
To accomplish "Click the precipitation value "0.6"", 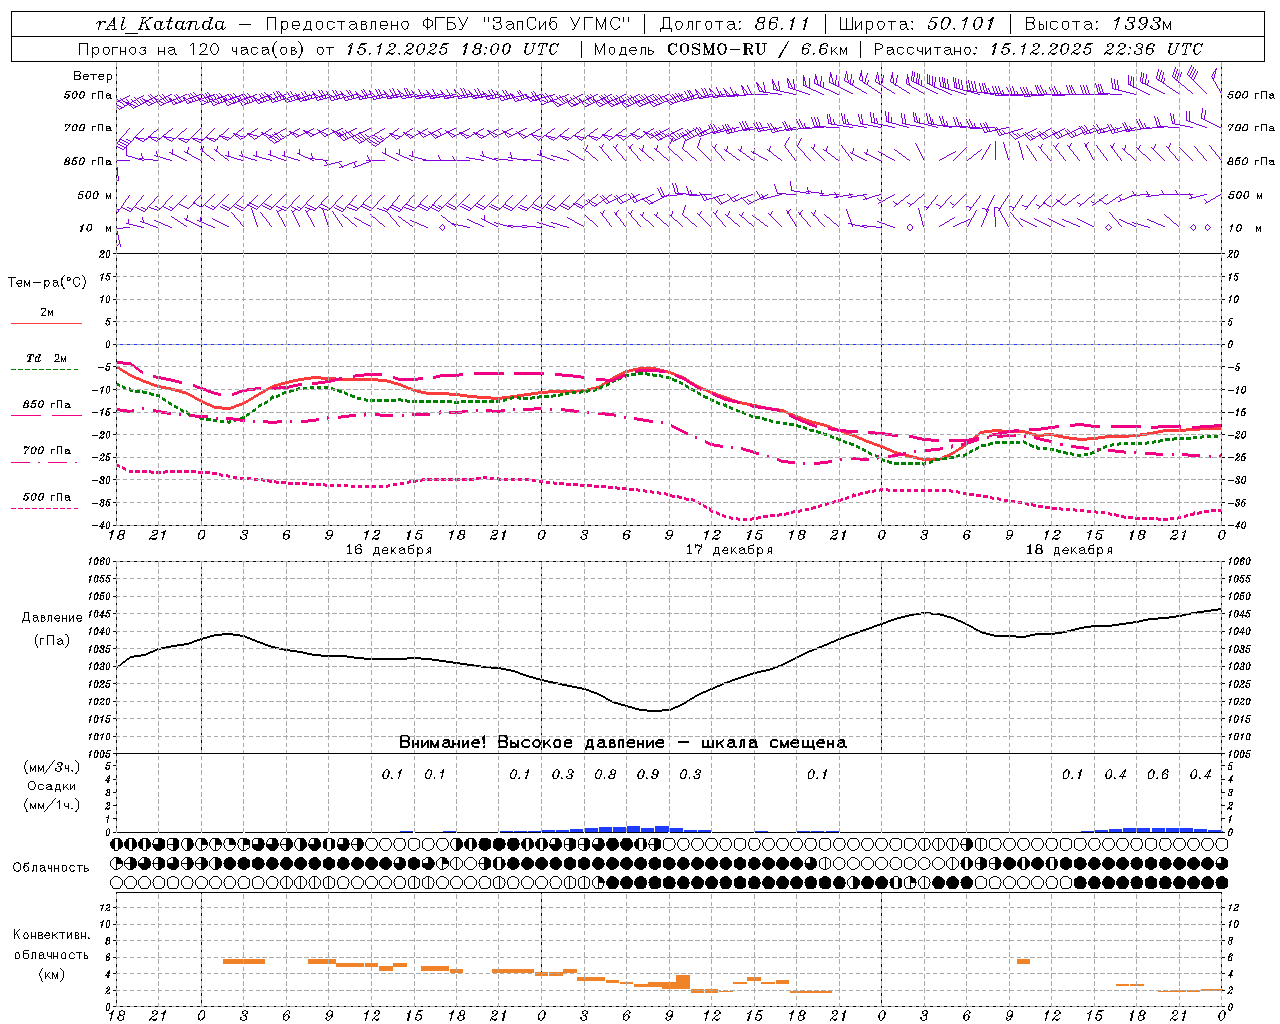I will click(1158, 774).
